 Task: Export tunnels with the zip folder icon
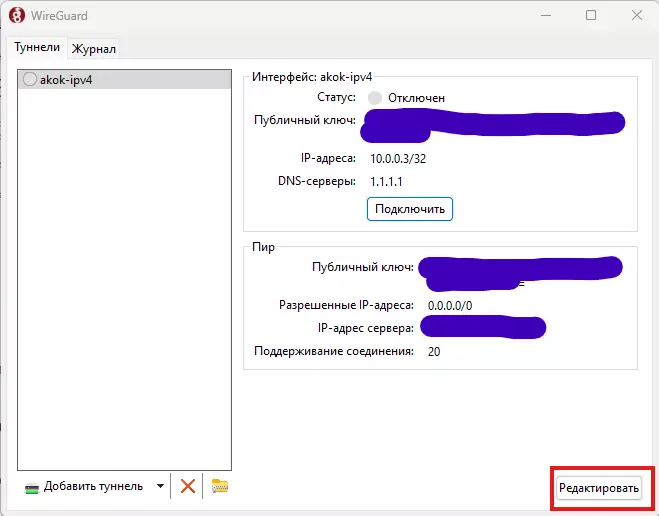click(x=220, y=486)
